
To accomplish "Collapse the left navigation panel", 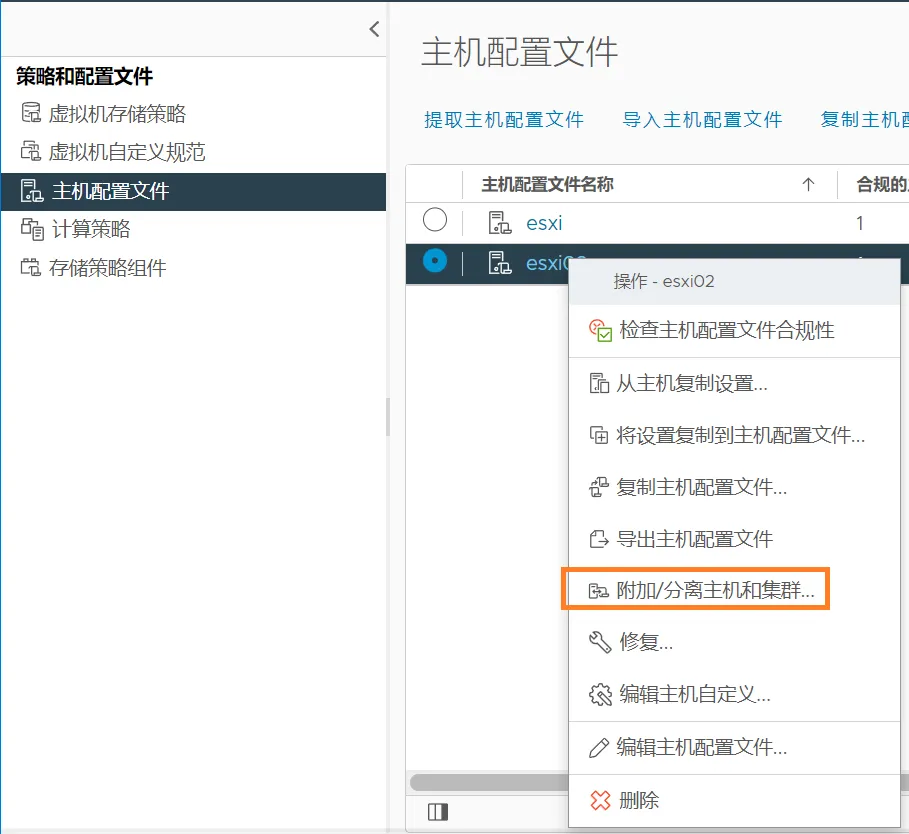I will tap(374, 29).
